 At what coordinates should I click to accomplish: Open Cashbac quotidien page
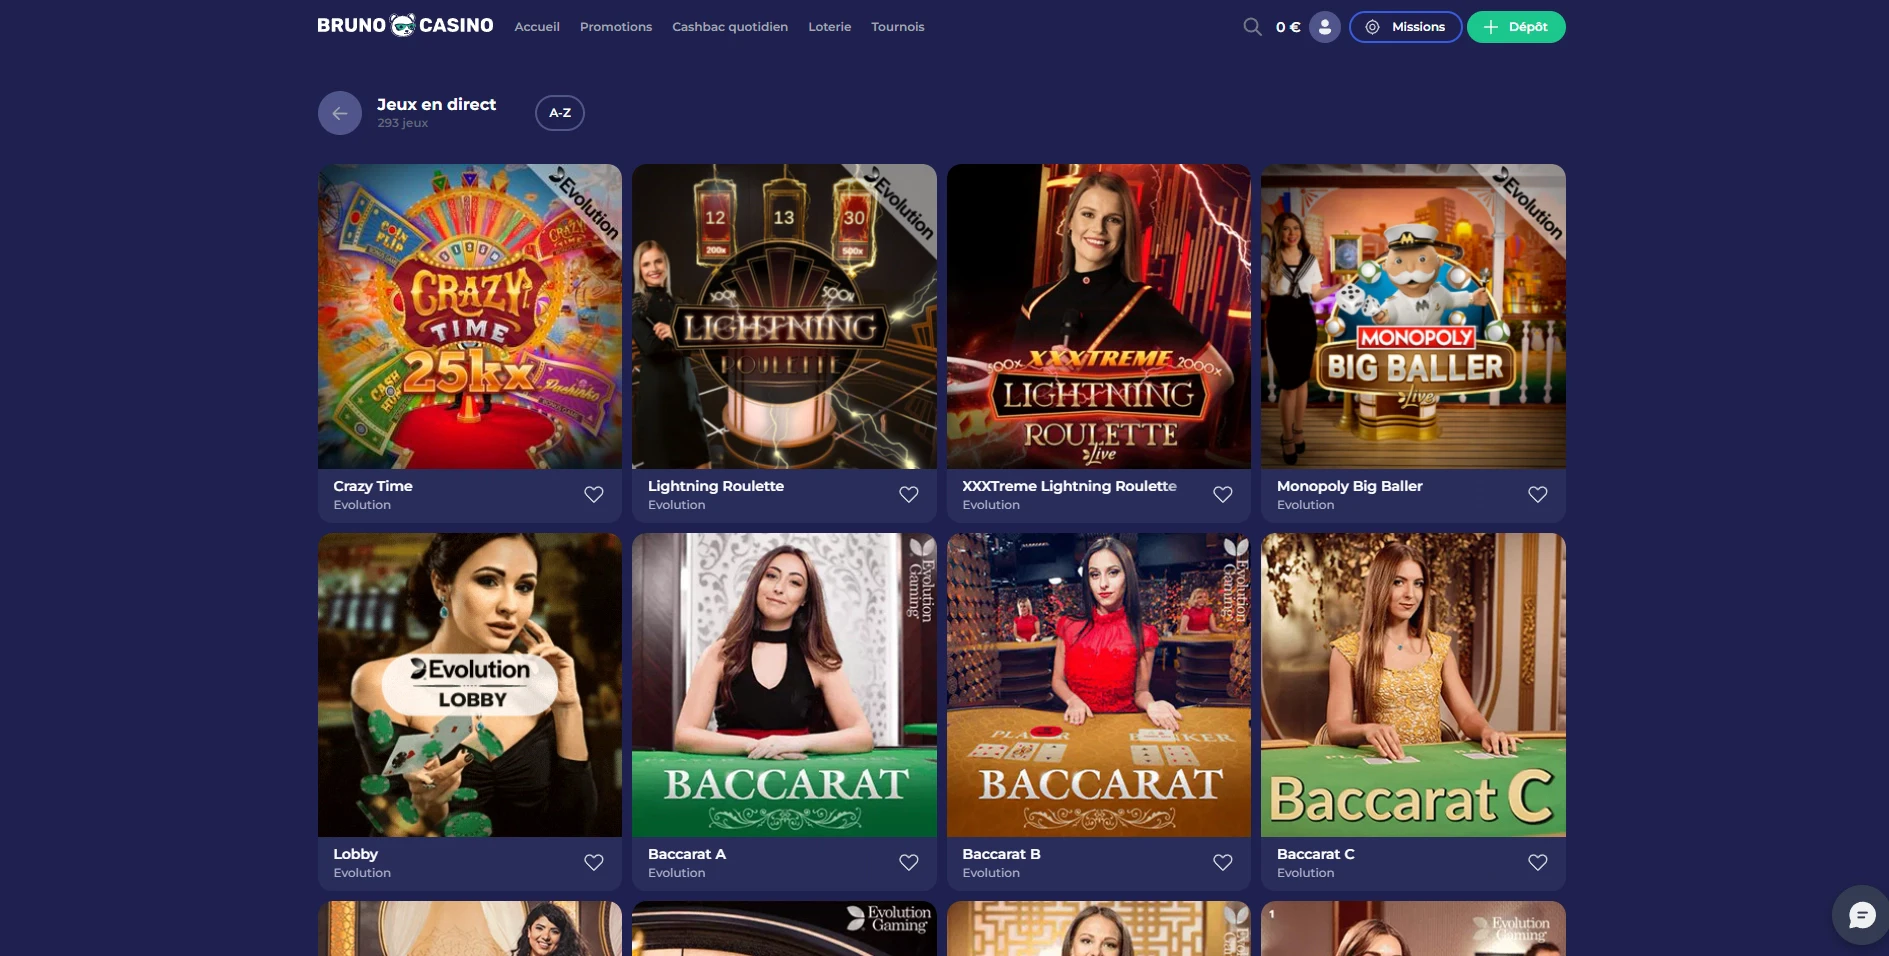pyautogui.click(x=730, y=27)
